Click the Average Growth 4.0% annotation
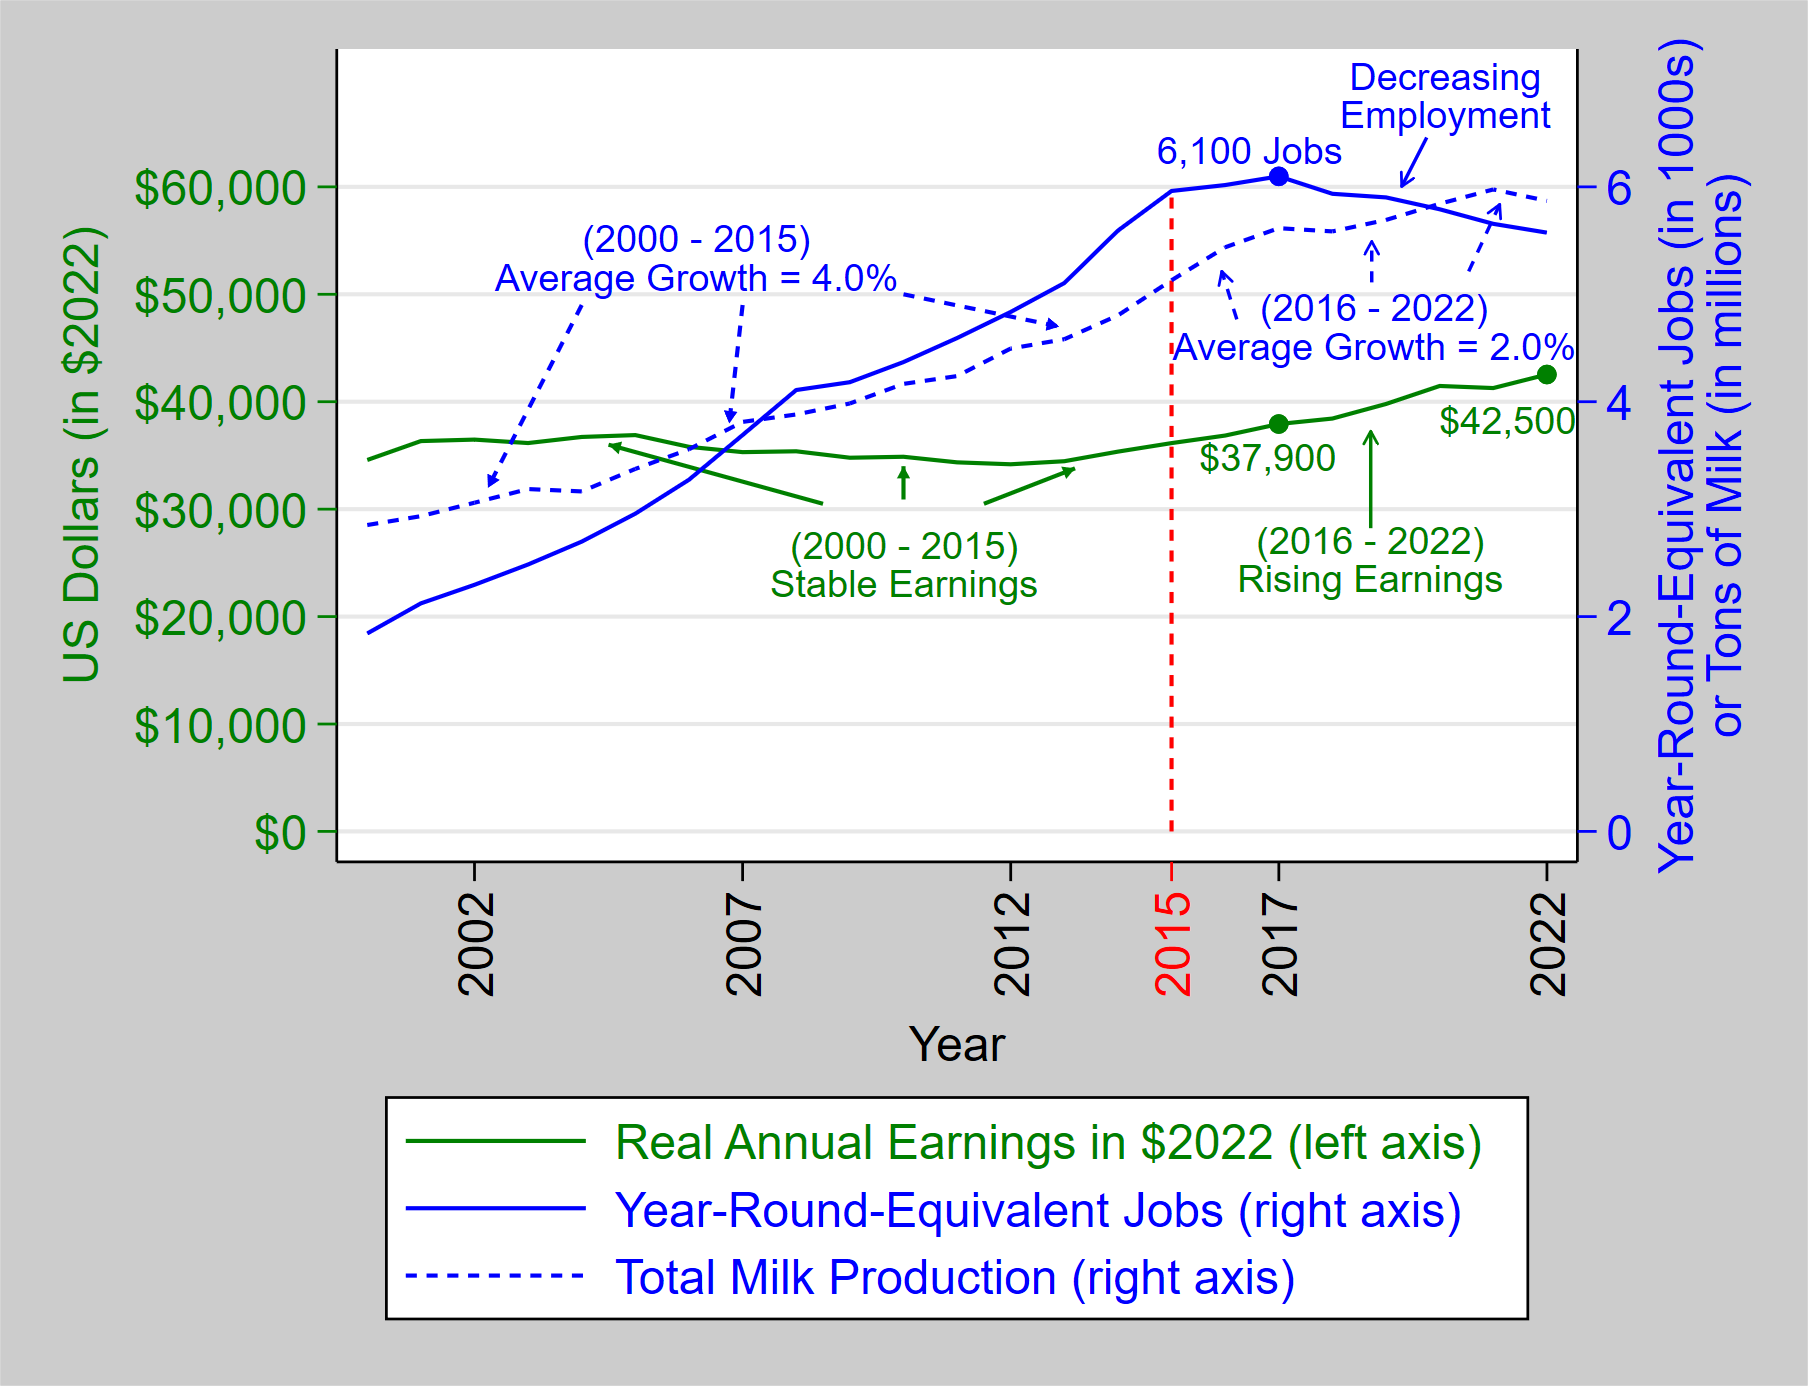This screenshot has height=1386, width=1808. tap(697, 279)
